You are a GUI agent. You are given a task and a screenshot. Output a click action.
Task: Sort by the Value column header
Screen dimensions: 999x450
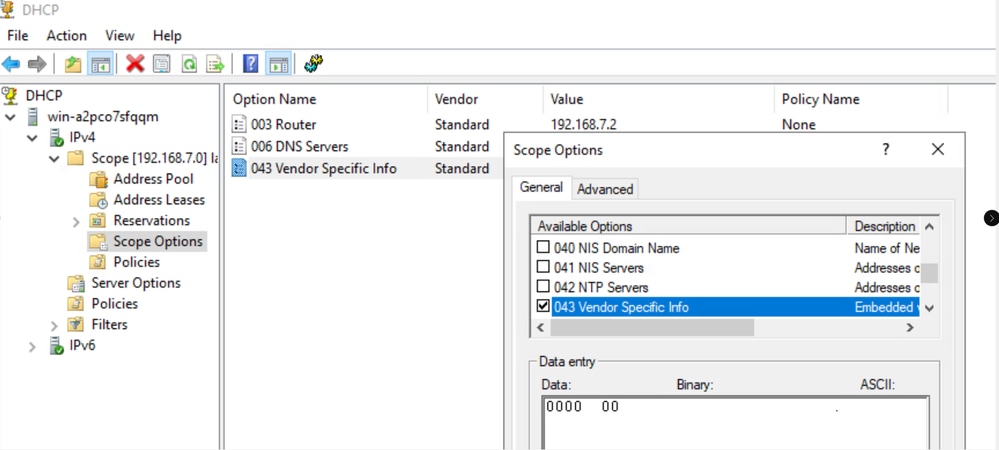[659, 99]
